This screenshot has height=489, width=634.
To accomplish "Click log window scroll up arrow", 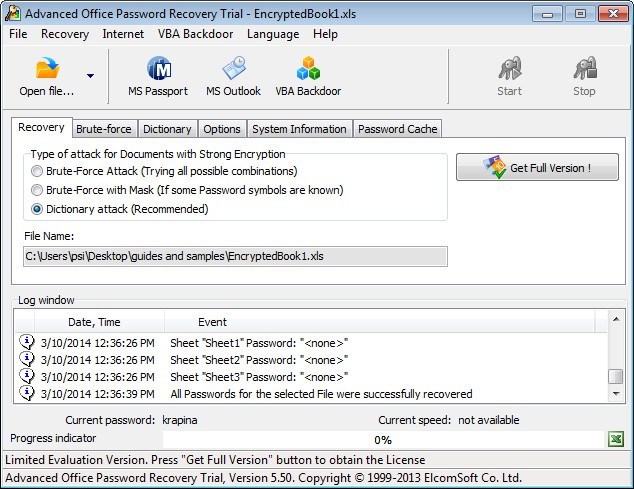I will pyautogui.click(x=616, y=320).
